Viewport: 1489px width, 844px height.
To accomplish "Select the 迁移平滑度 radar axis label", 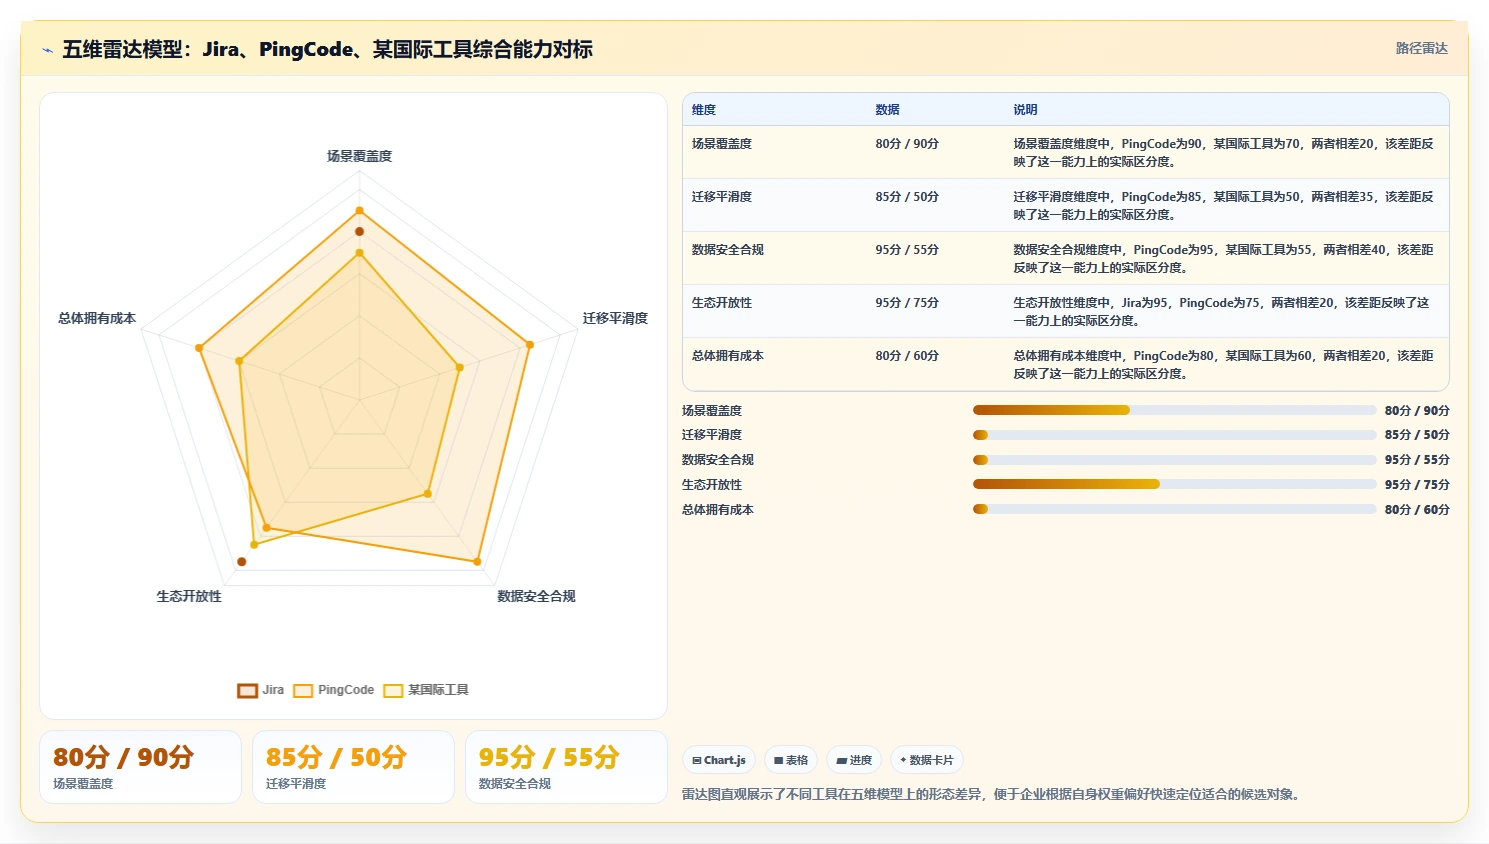I will click(615, 318).
